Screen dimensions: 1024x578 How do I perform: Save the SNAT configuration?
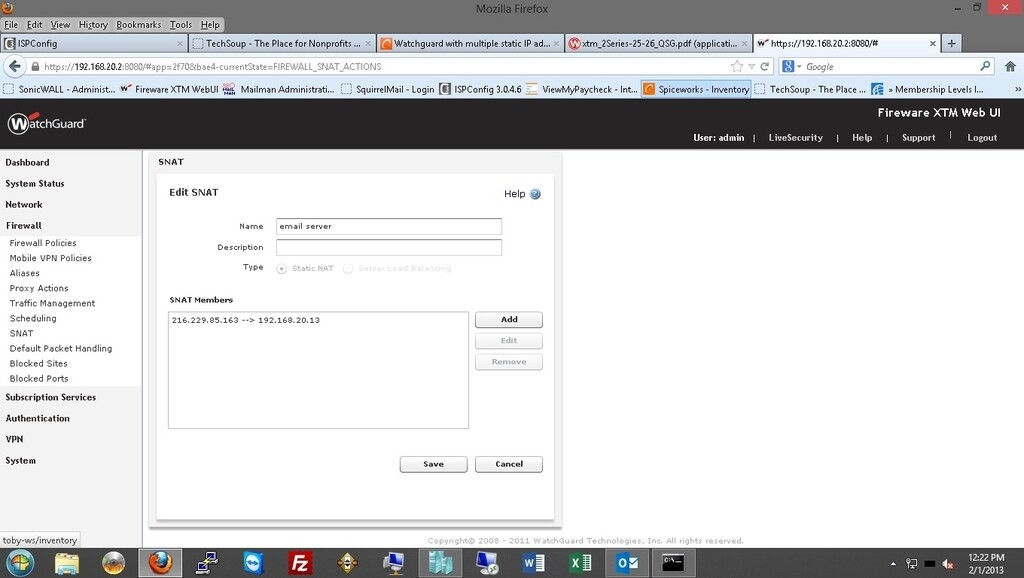pyautogui.click(x=433, y=463)
